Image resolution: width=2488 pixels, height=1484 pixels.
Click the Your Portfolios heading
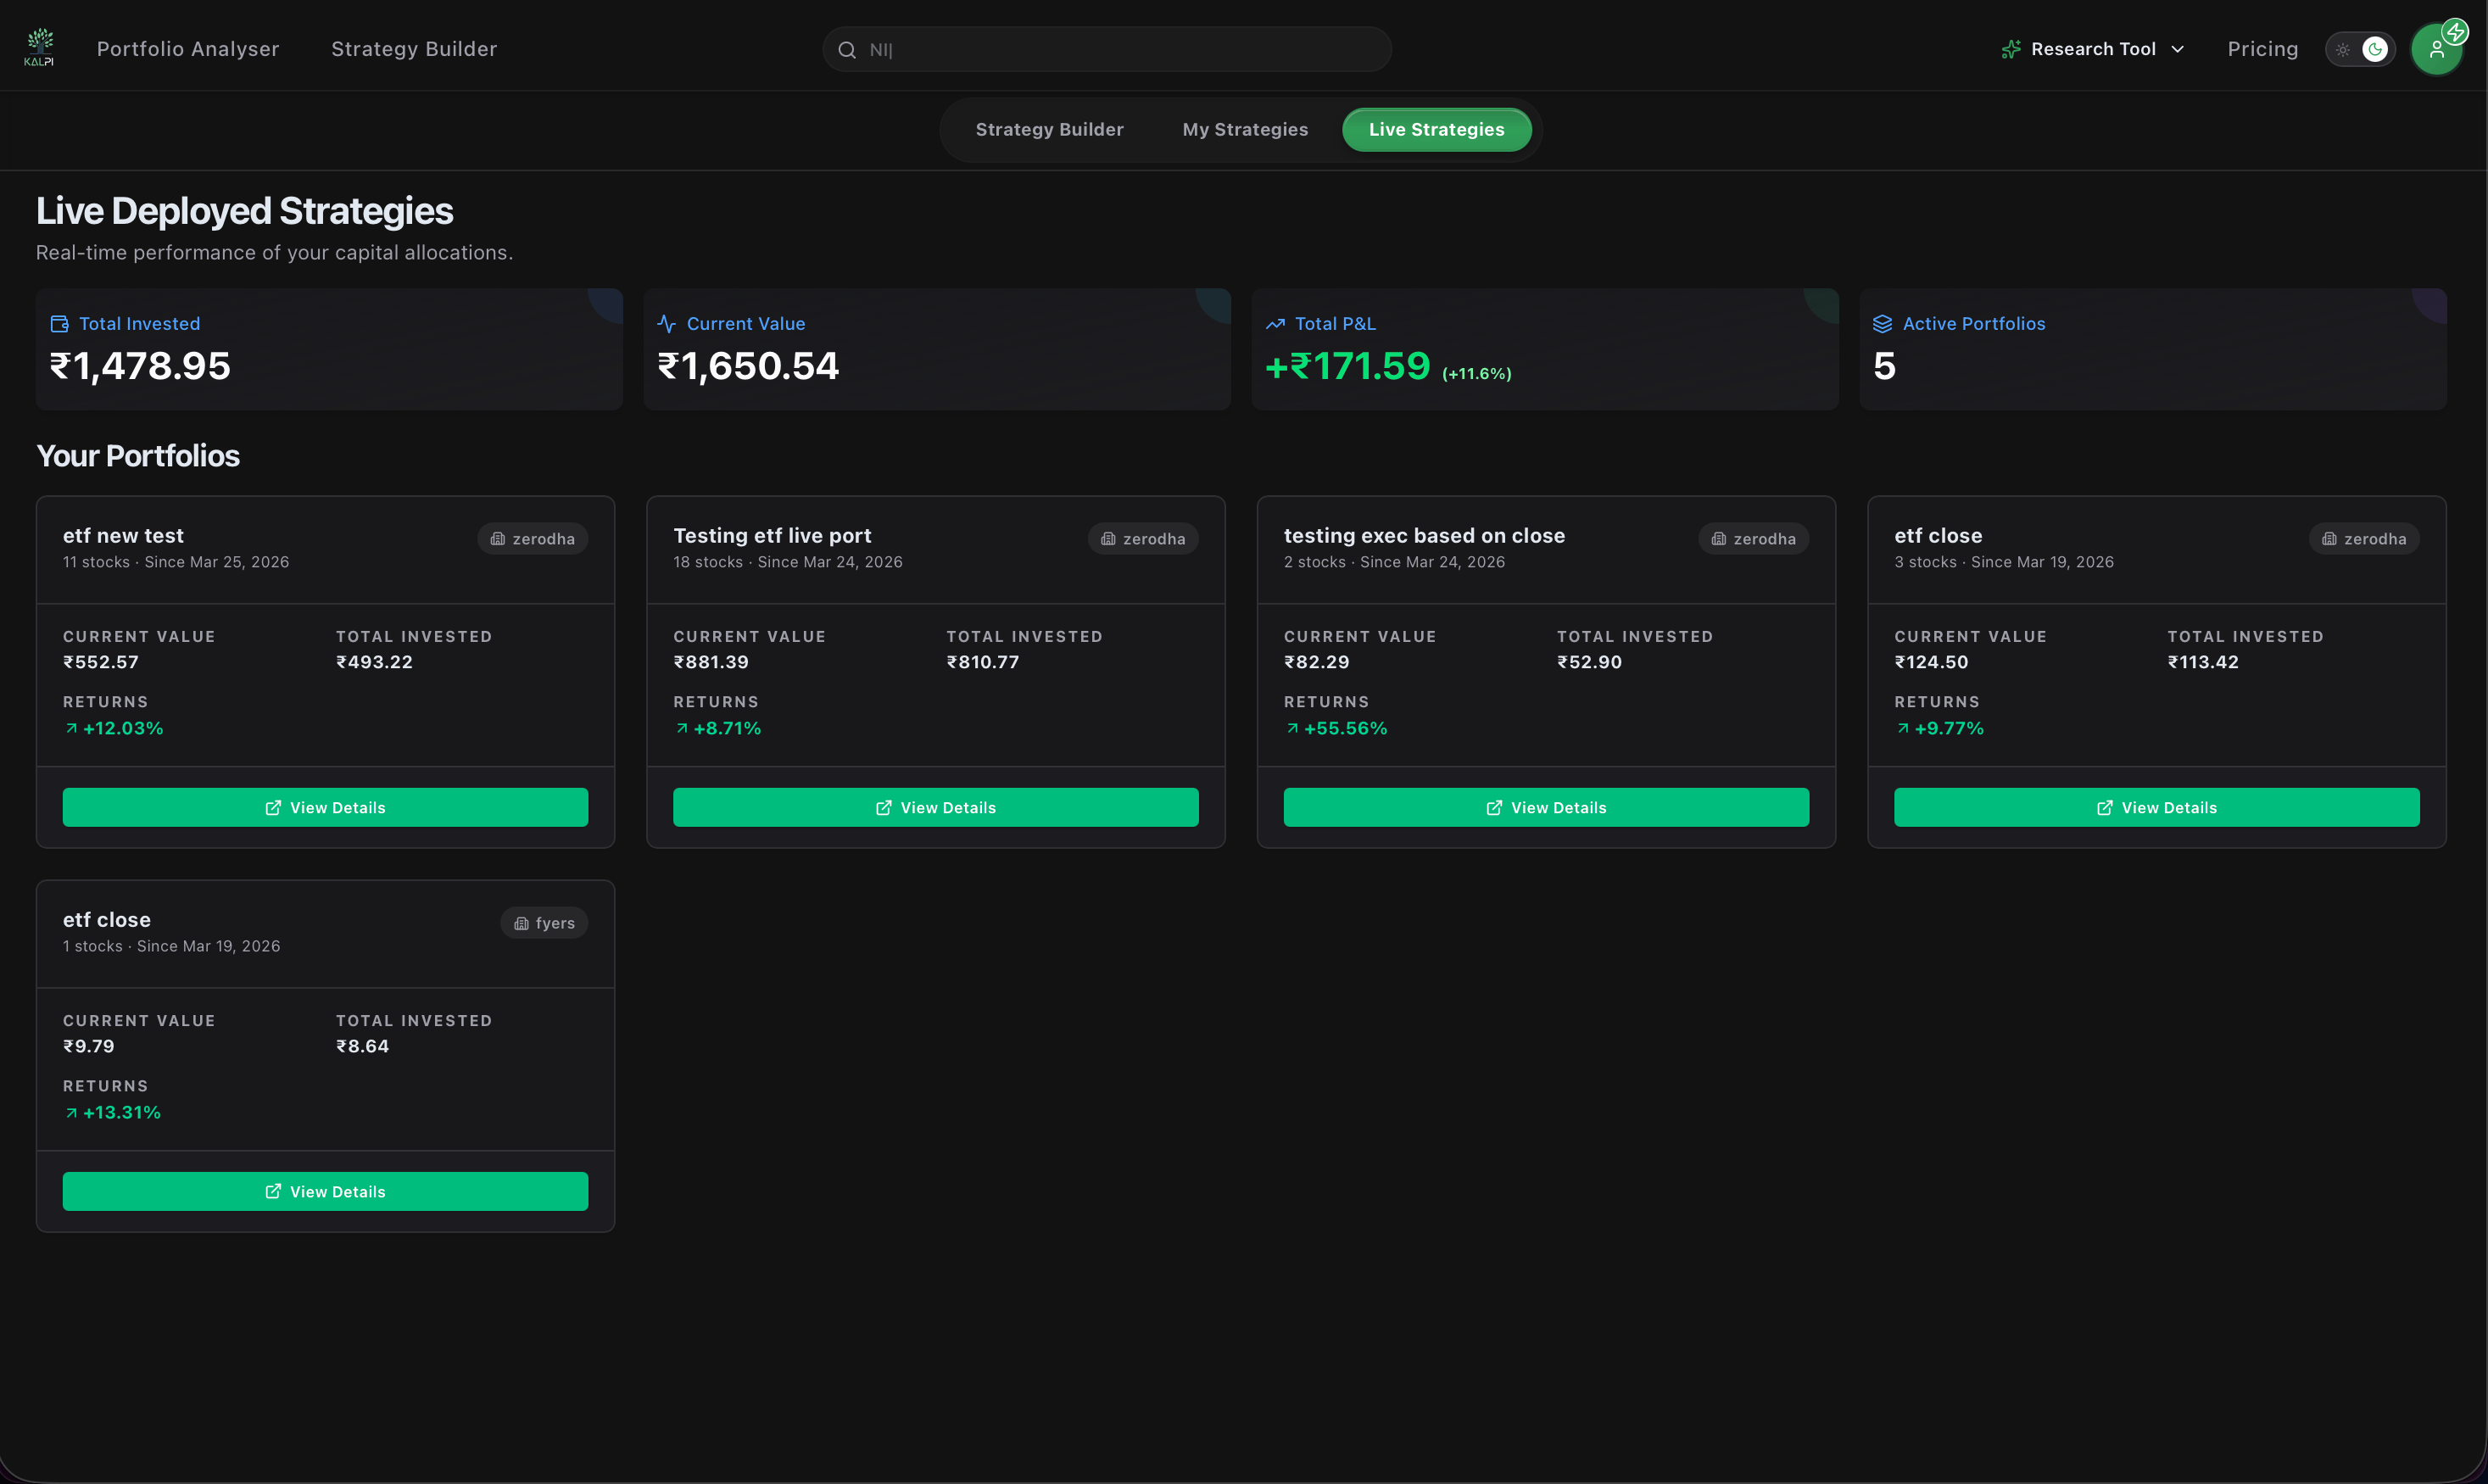point(138,456)
